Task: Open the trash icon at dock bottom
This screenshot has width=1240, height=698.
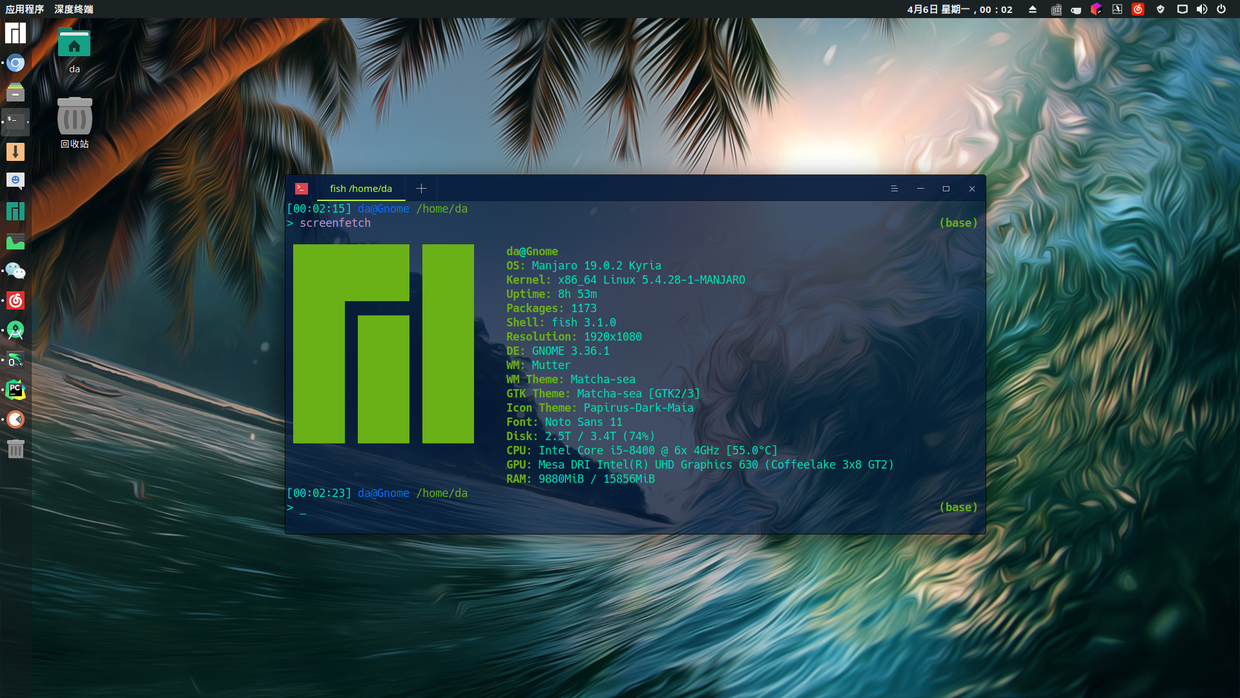Action: (15, 449)
